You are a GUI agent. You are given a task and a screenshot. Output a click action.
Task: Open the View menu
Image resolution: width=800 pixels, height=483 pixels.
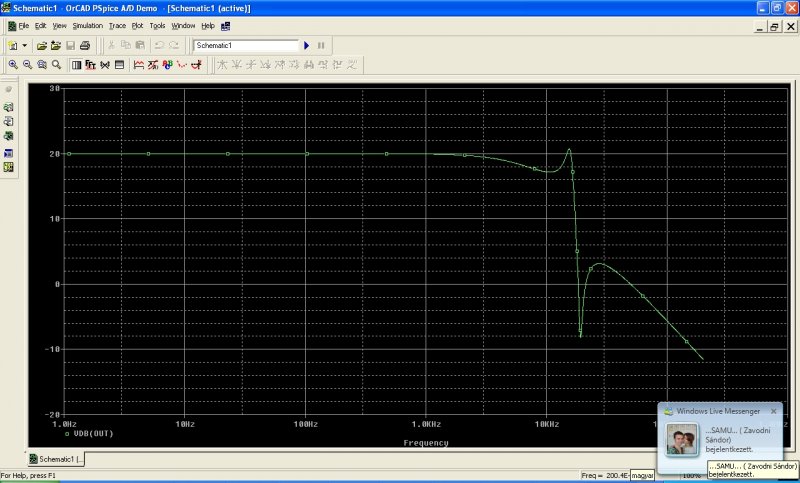click(59, 26)
